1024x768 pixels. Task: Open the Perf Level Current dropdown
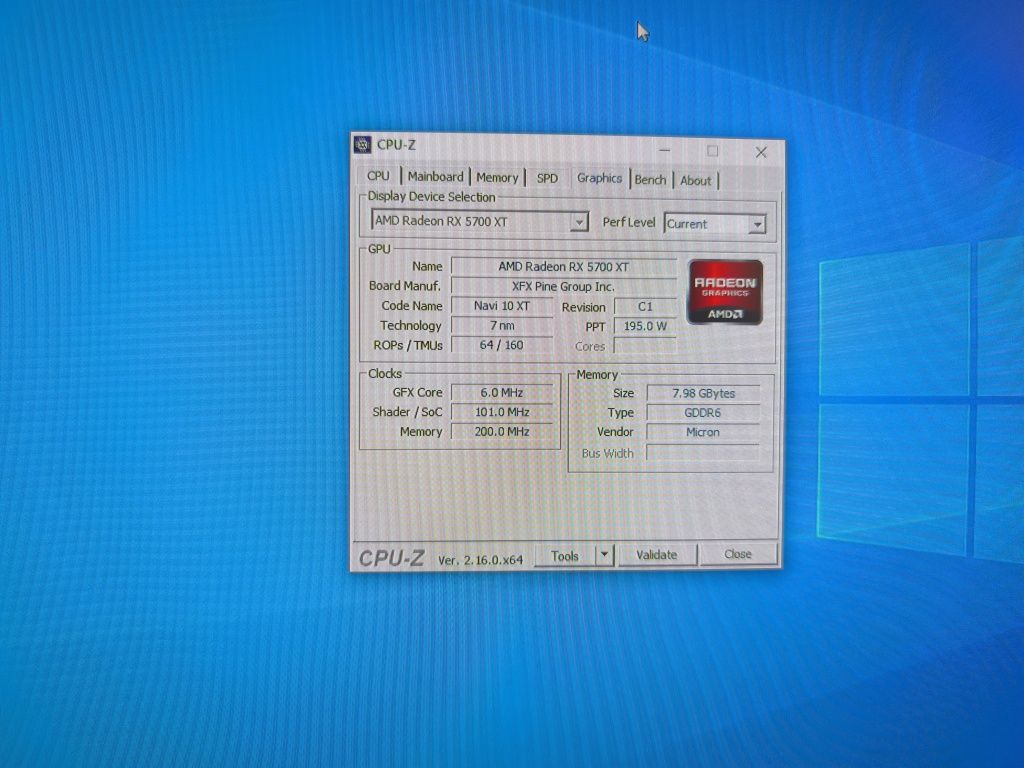point(714,224)
